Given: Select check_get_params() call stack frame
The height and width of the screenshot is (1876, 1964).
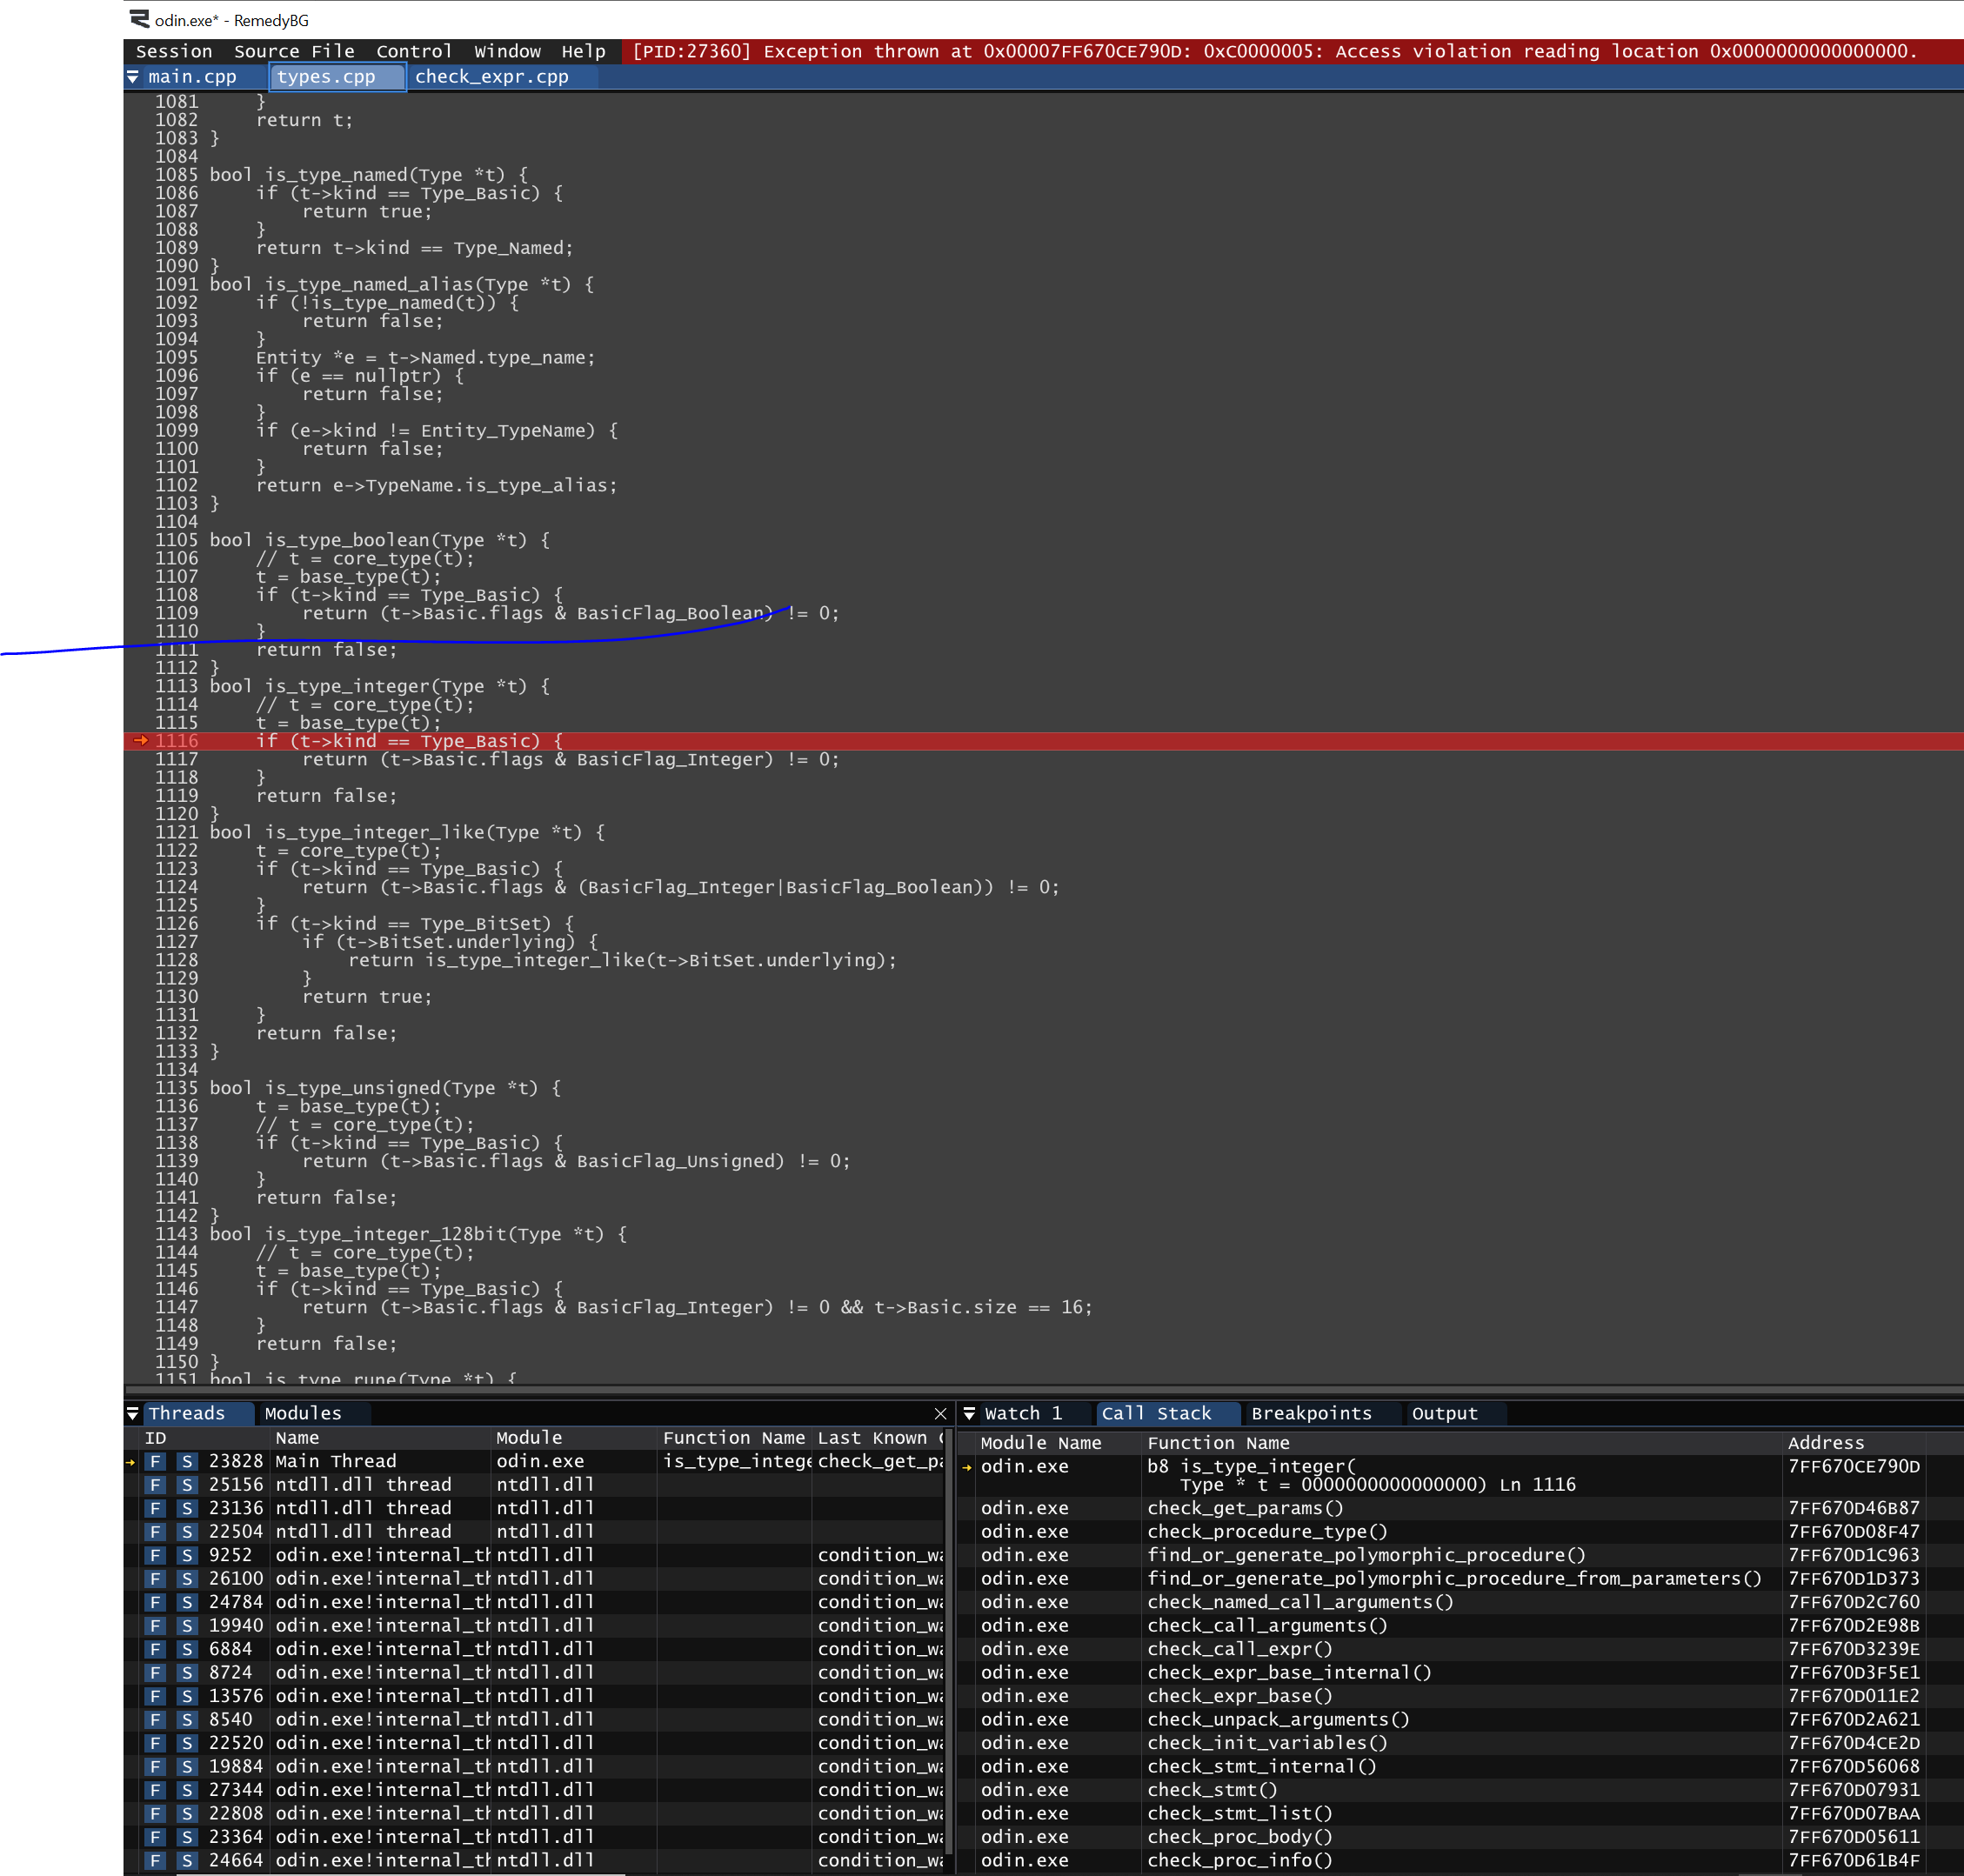Looking at the screenshot, I should [x=1245, y=1508].
